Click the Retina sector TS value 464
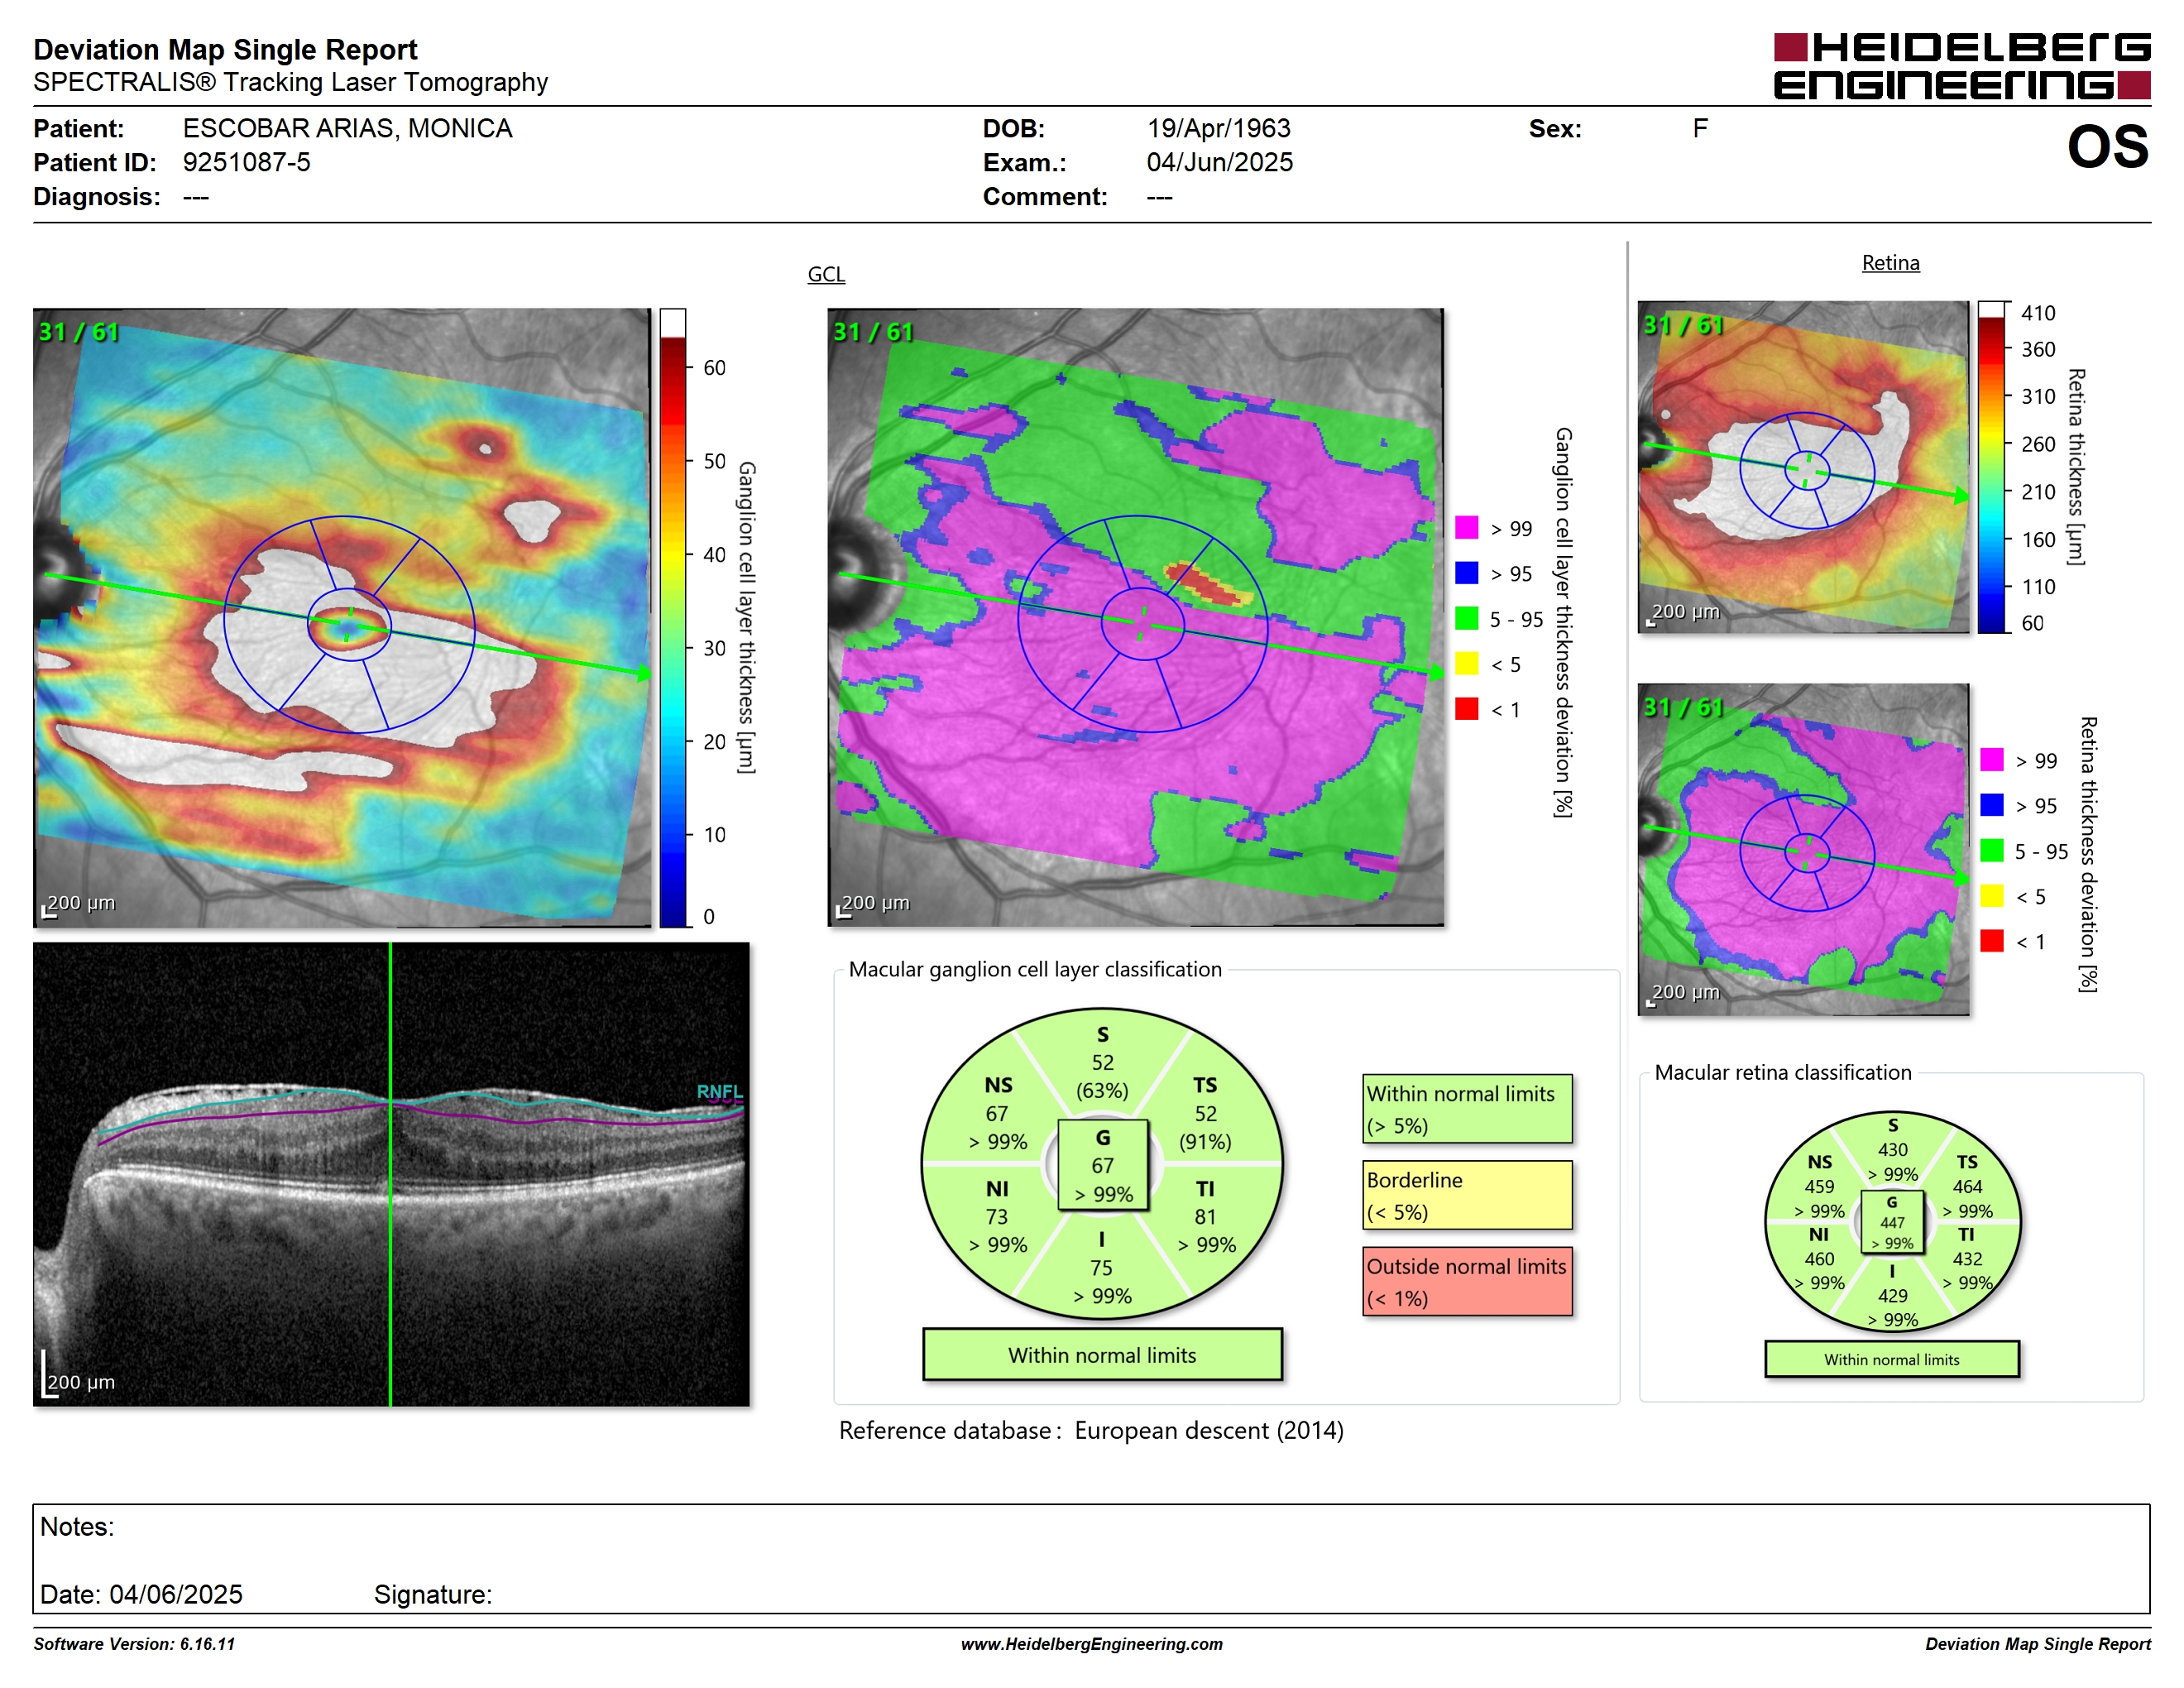 (x=1967, y=1186)
